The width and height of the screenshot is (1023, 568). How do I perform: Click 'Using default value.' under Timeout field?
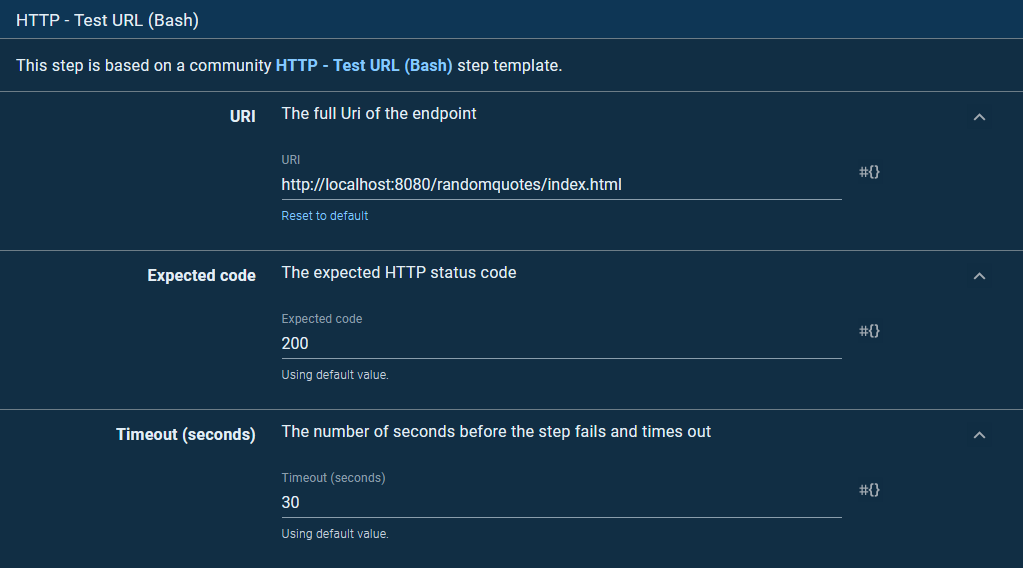(x=335, y=534)
